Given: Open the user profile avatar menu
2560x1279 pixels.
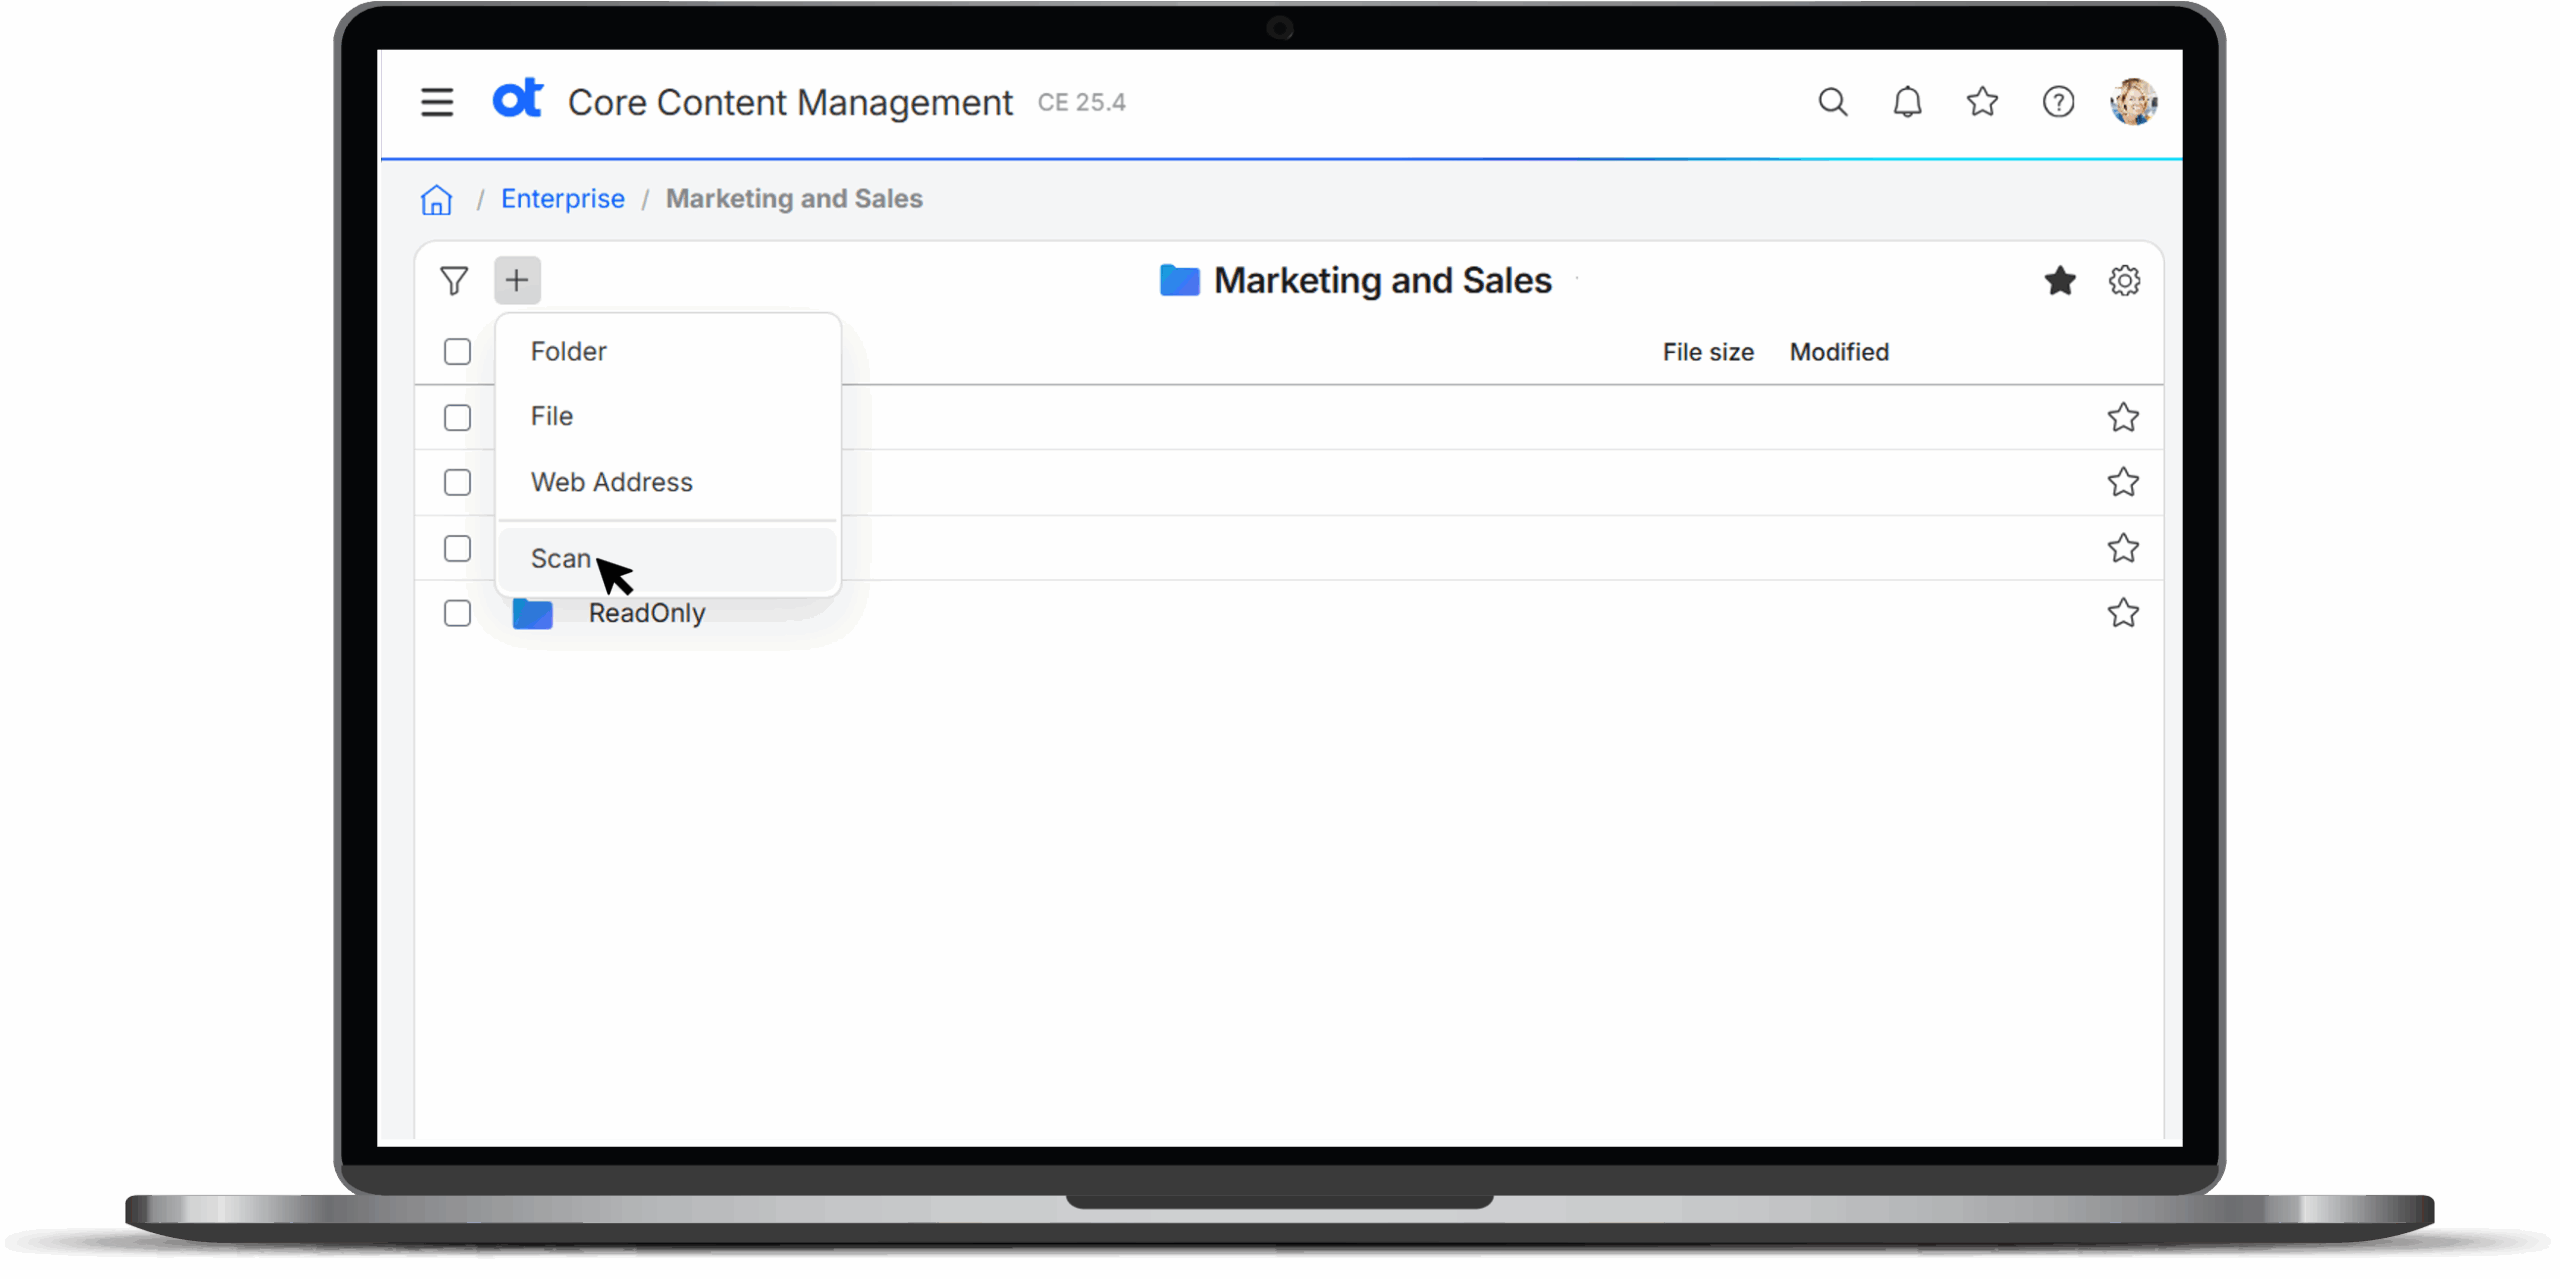Looking at the screenshot, I should click(x=2133, y=101).
